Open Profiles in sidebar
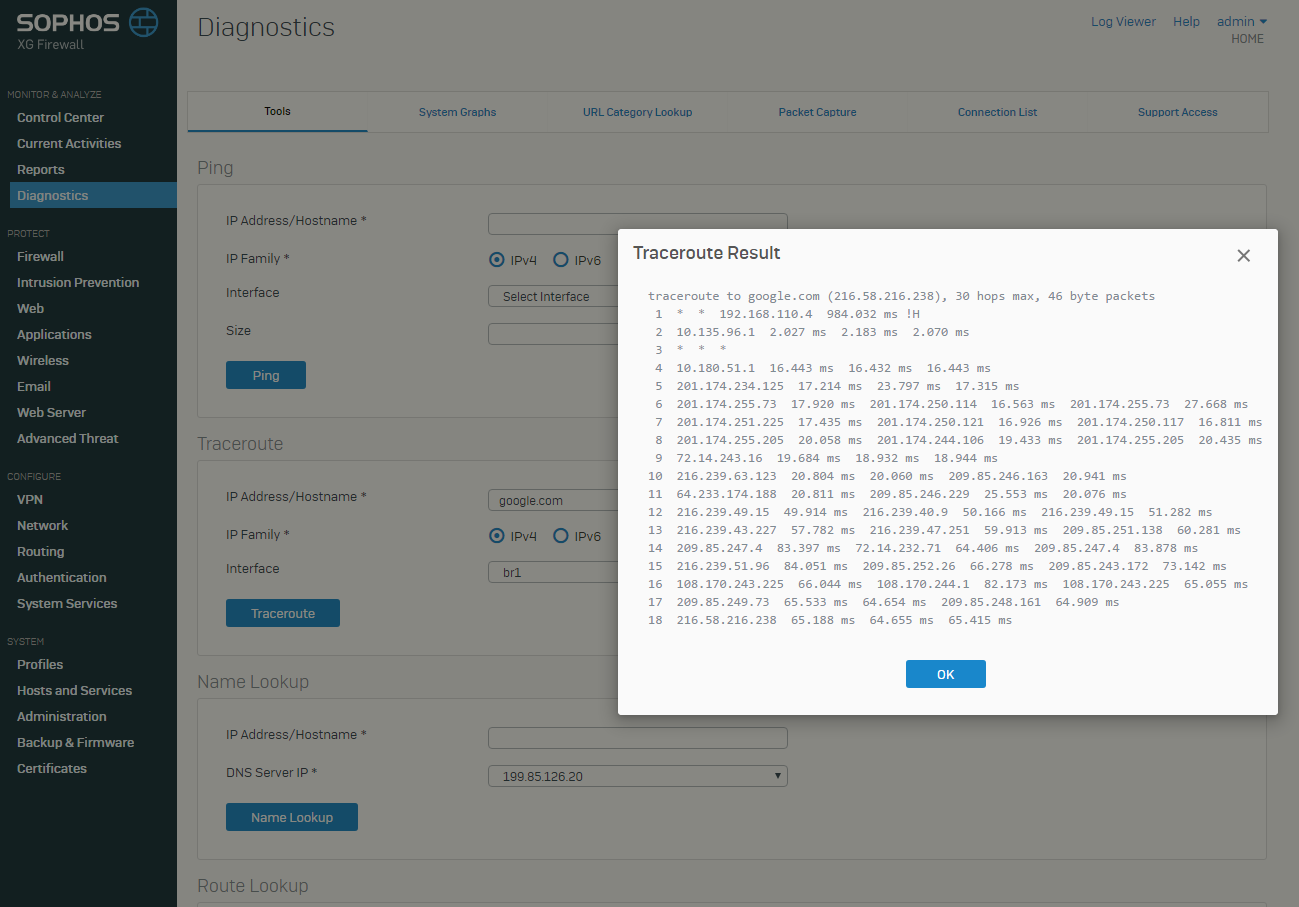 [40, 664]
